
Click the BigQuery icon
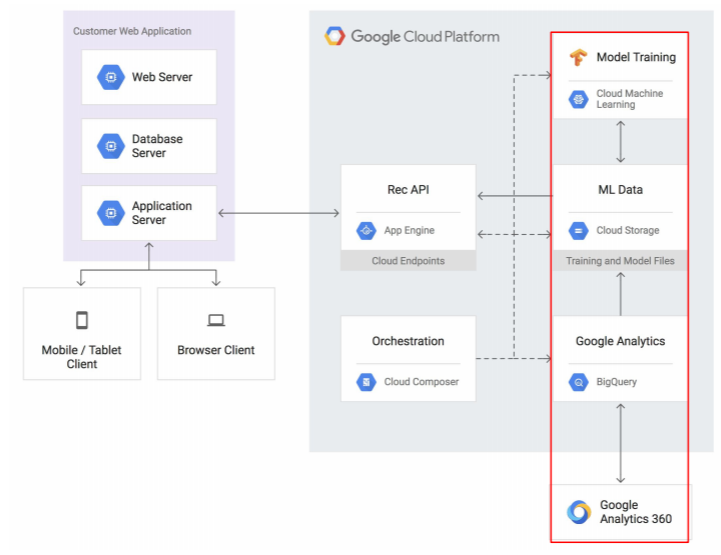[578, 382]
